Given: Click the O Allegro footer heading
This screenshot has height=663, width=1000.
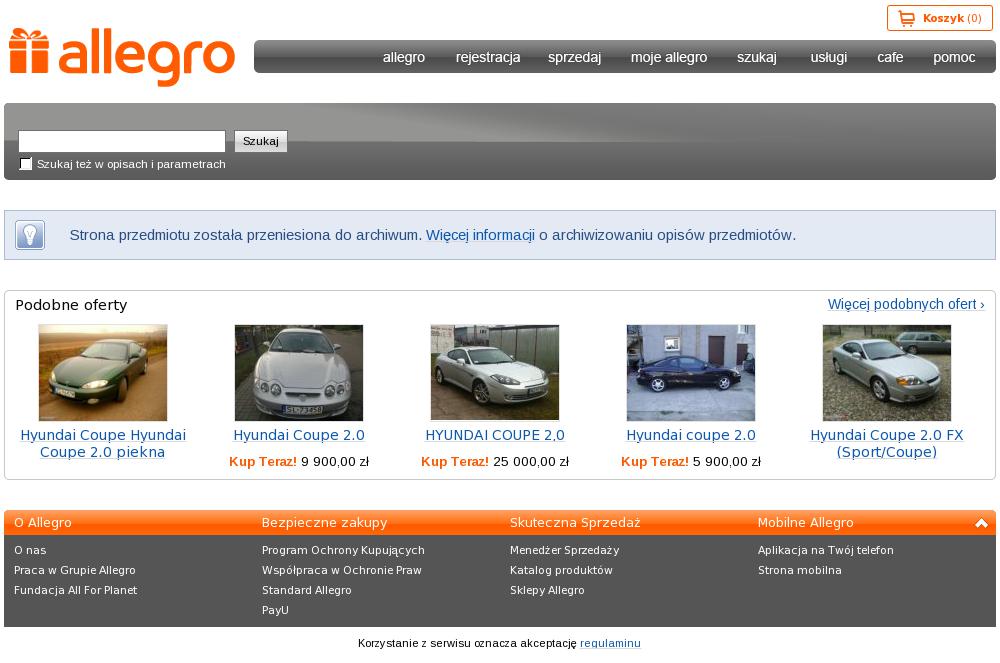Looking at the screenshot, I should tap(43, 523).
